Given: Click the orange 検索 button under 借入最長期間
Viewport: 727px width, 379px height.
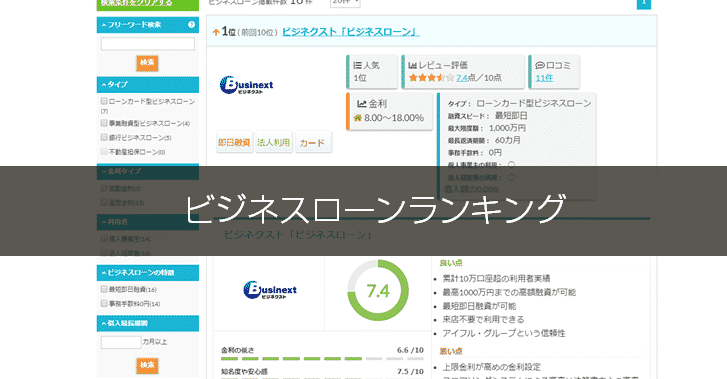Looking at the screenshot, I should (x=147, y=366).
